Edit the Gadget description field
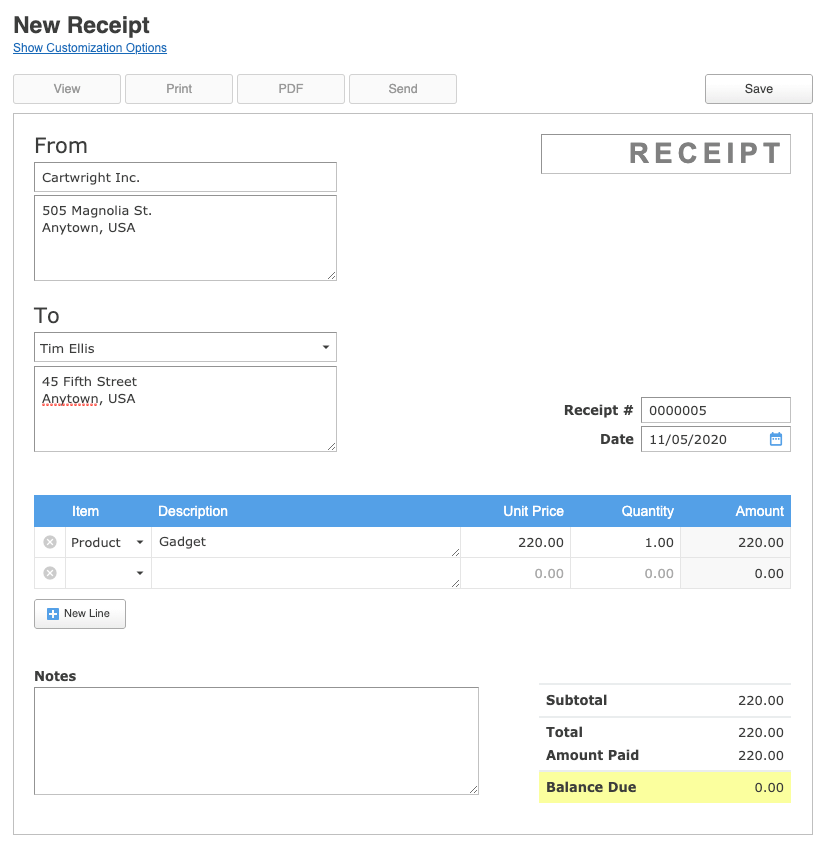Image resolution: width=826 pixels, height=851 pixels. (306, 542)
